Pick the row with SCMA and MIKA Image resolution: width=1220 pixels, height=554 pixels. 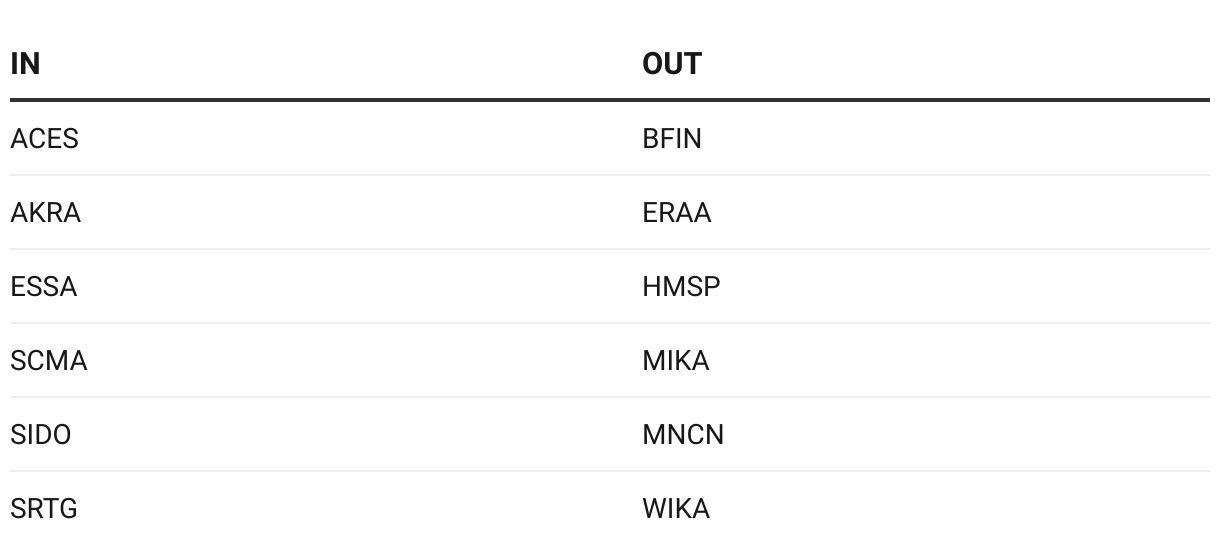pyautogui.click(x=610, y=361)
